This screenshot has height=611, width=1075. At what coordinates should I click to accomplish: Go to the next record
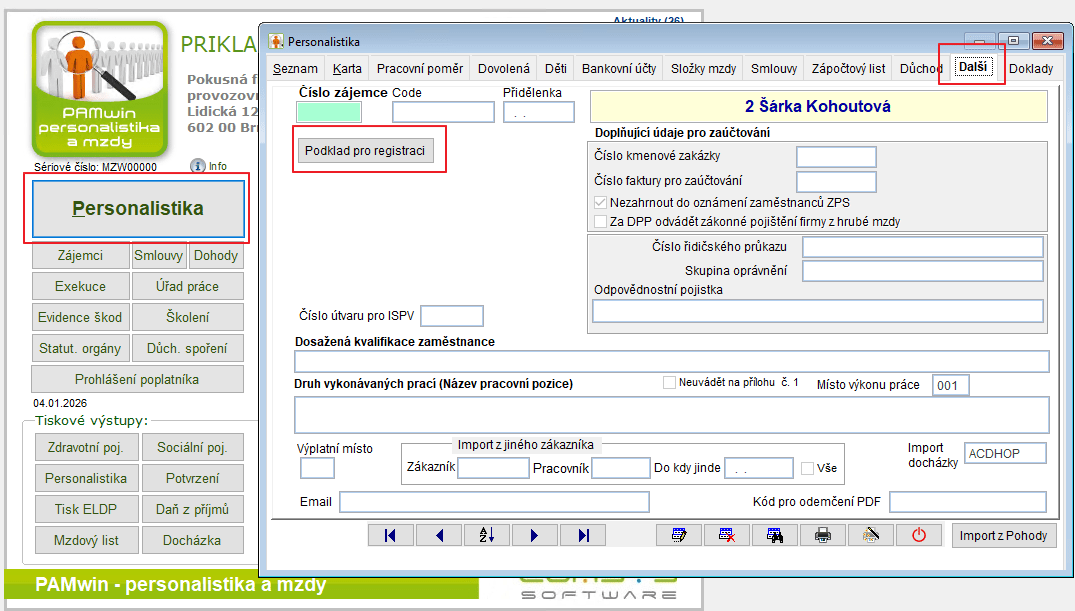[536, 535]
